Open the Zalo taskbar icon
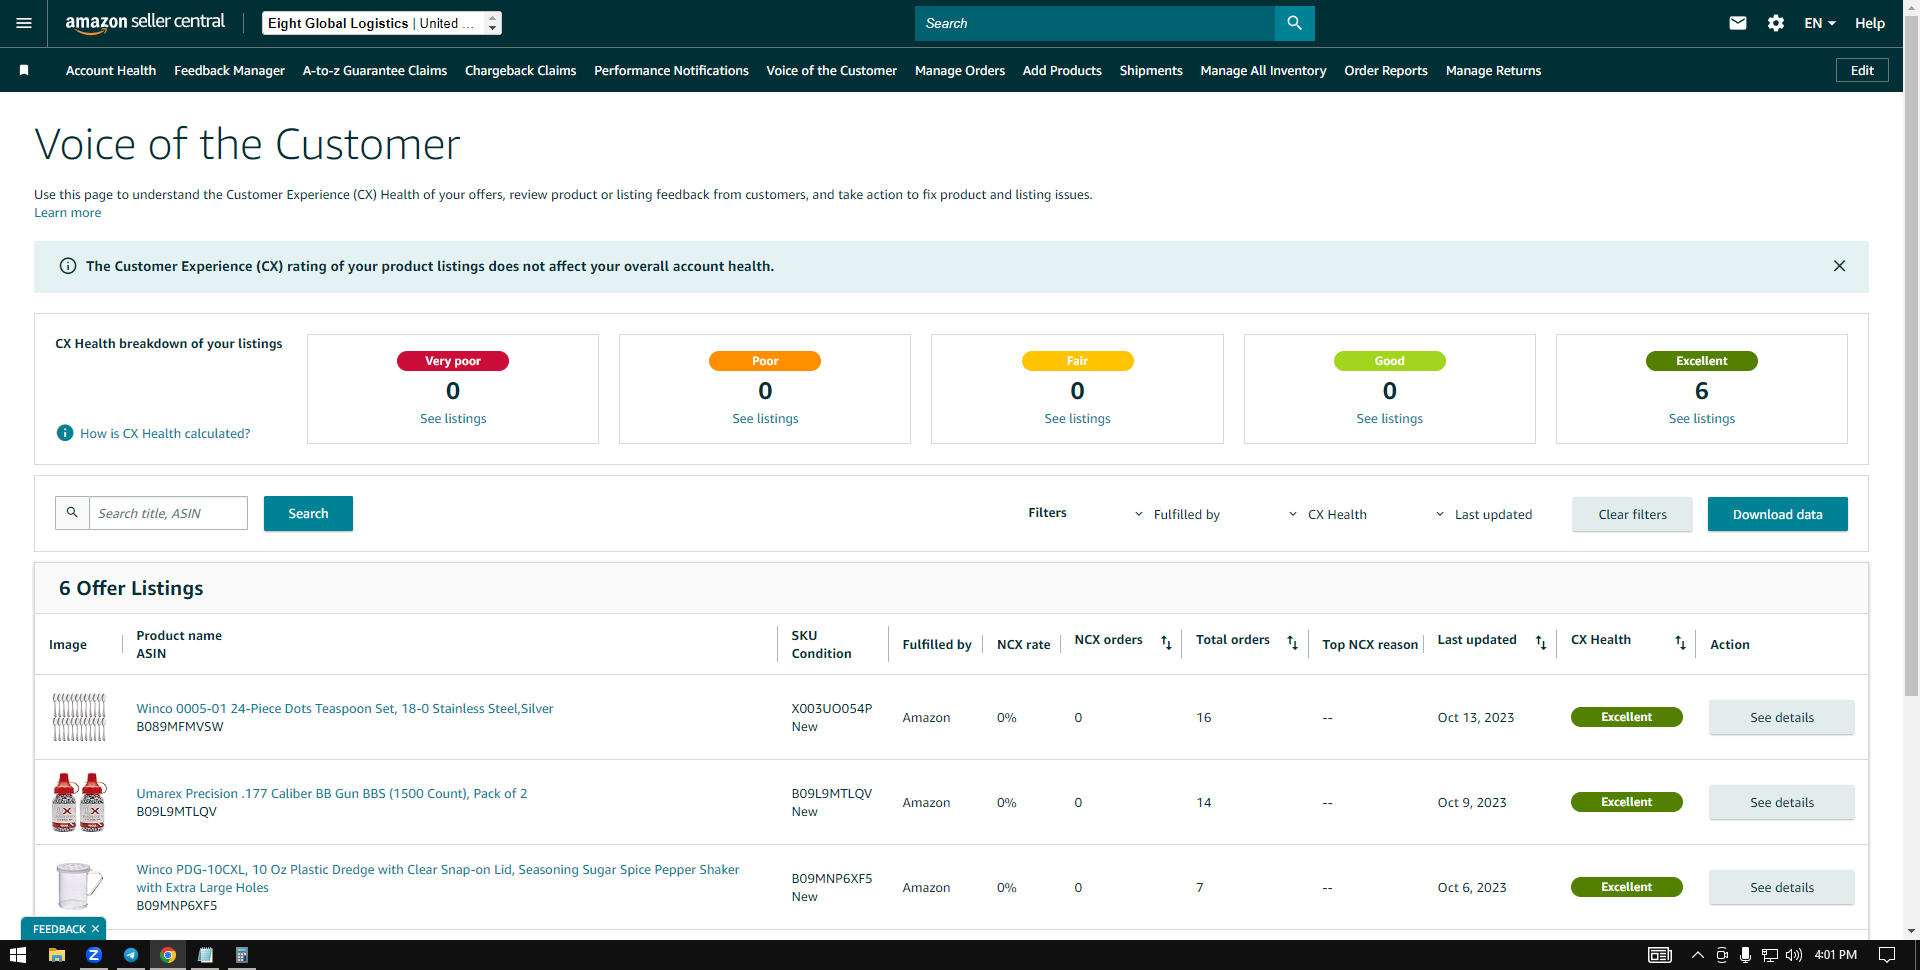1920x970 pixels. click(94, 955)
